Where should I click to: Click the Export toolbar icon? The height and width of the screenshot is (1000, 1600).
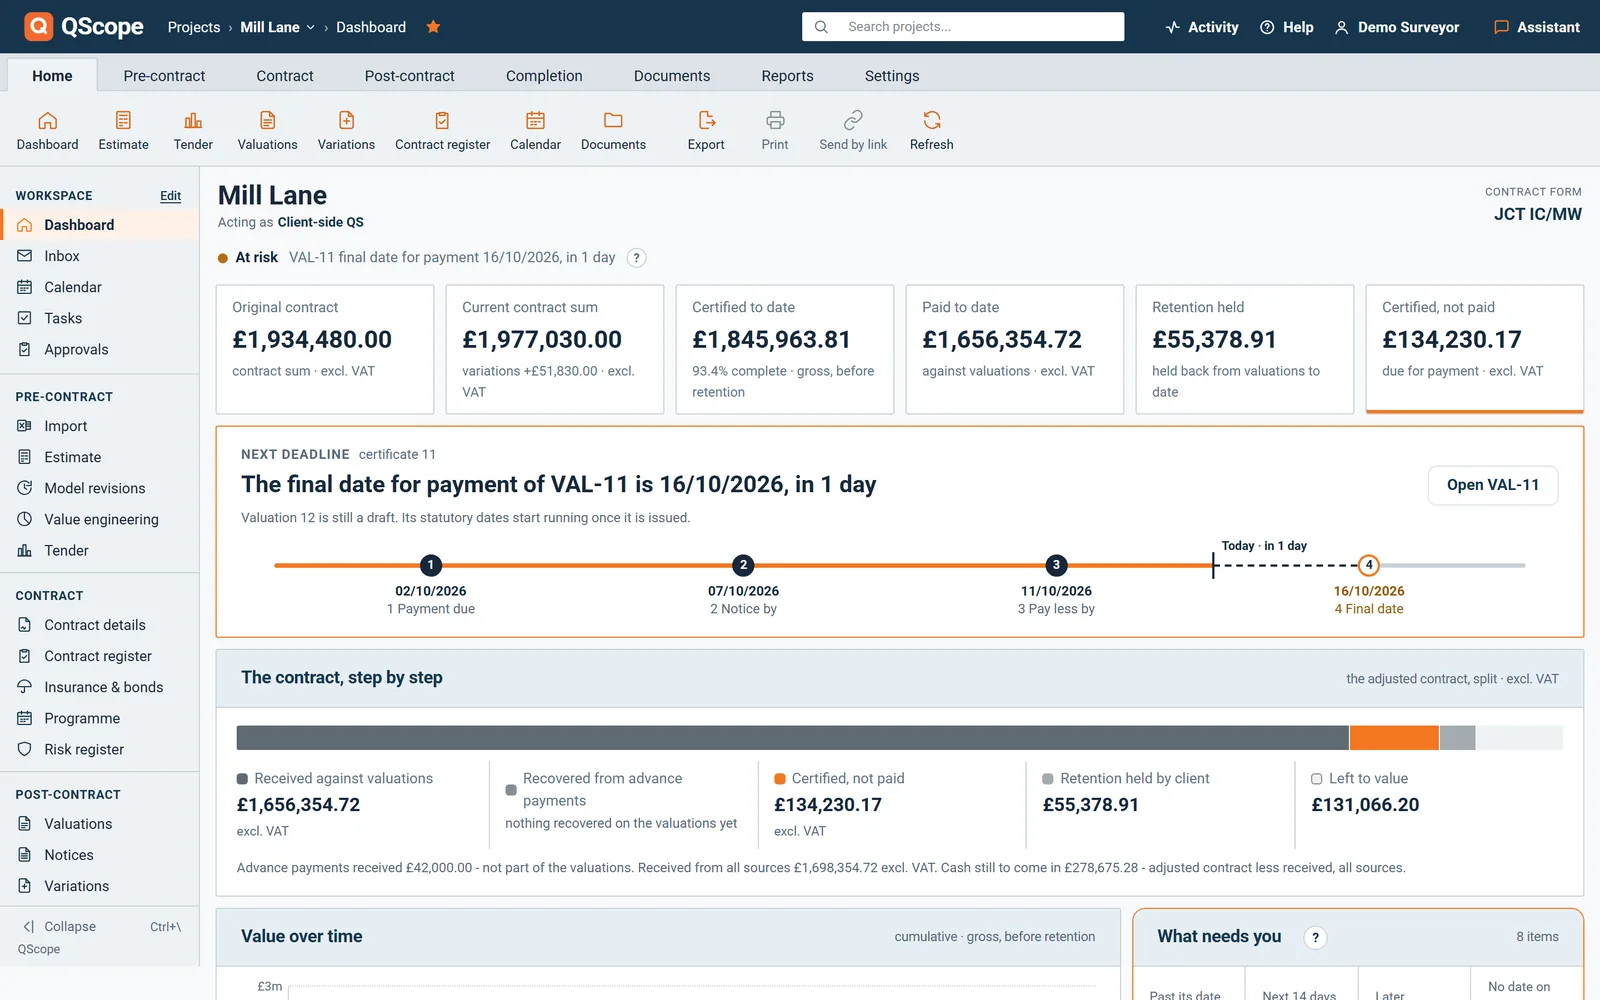706,131
